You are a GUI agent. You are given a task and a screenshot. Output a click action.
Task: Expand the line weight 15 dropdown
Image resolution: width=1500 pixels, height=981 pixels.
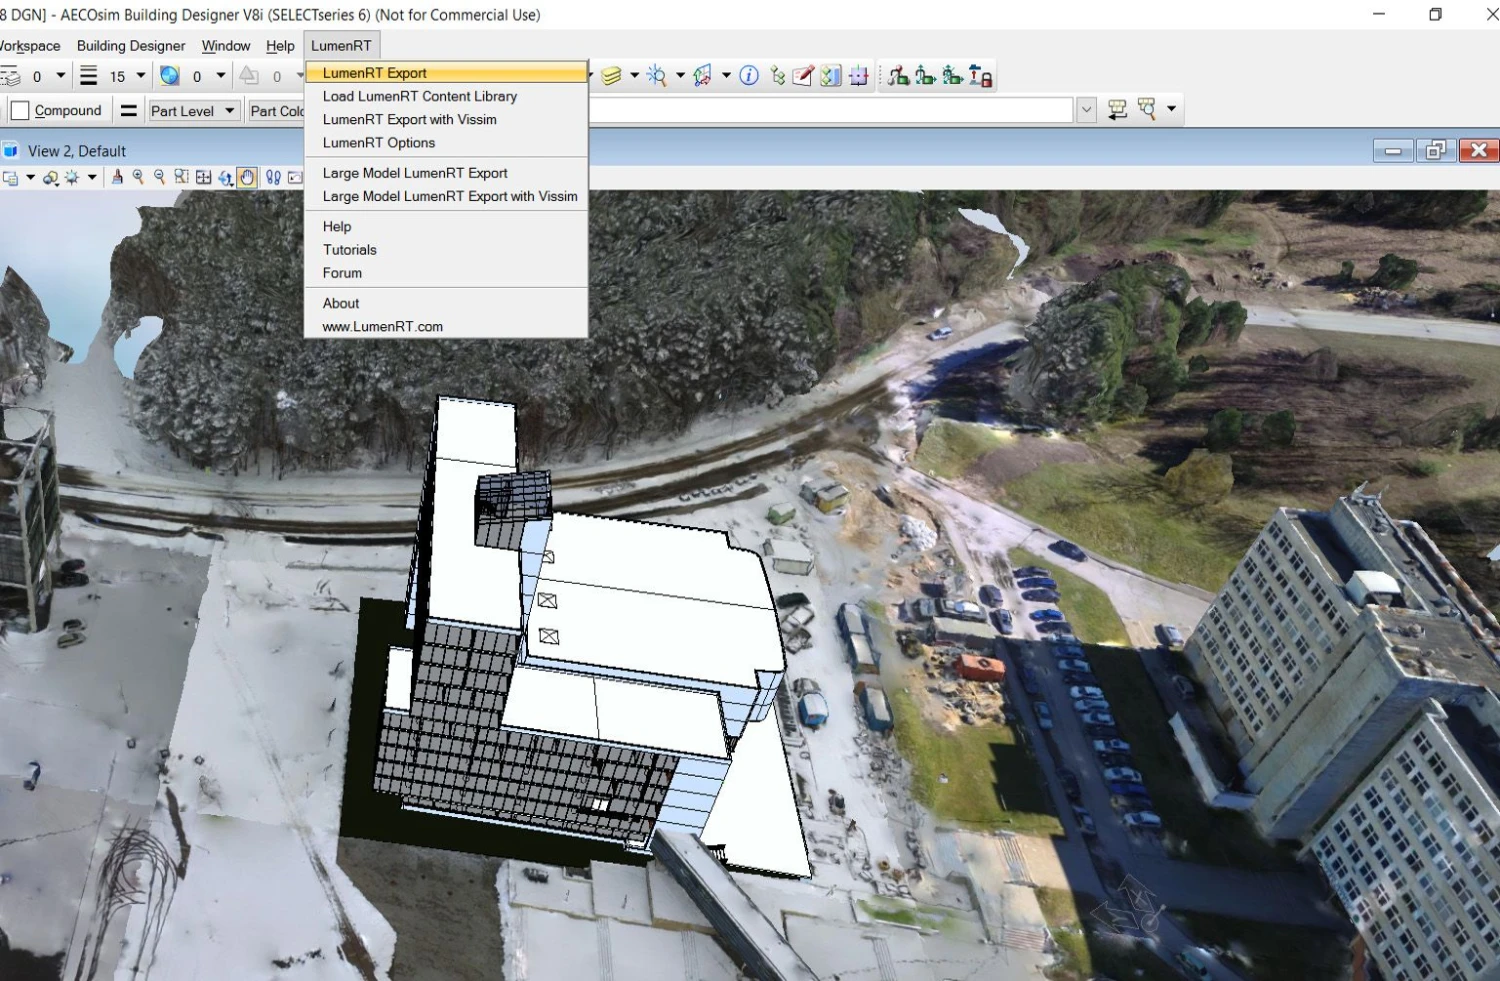point(141,75)
